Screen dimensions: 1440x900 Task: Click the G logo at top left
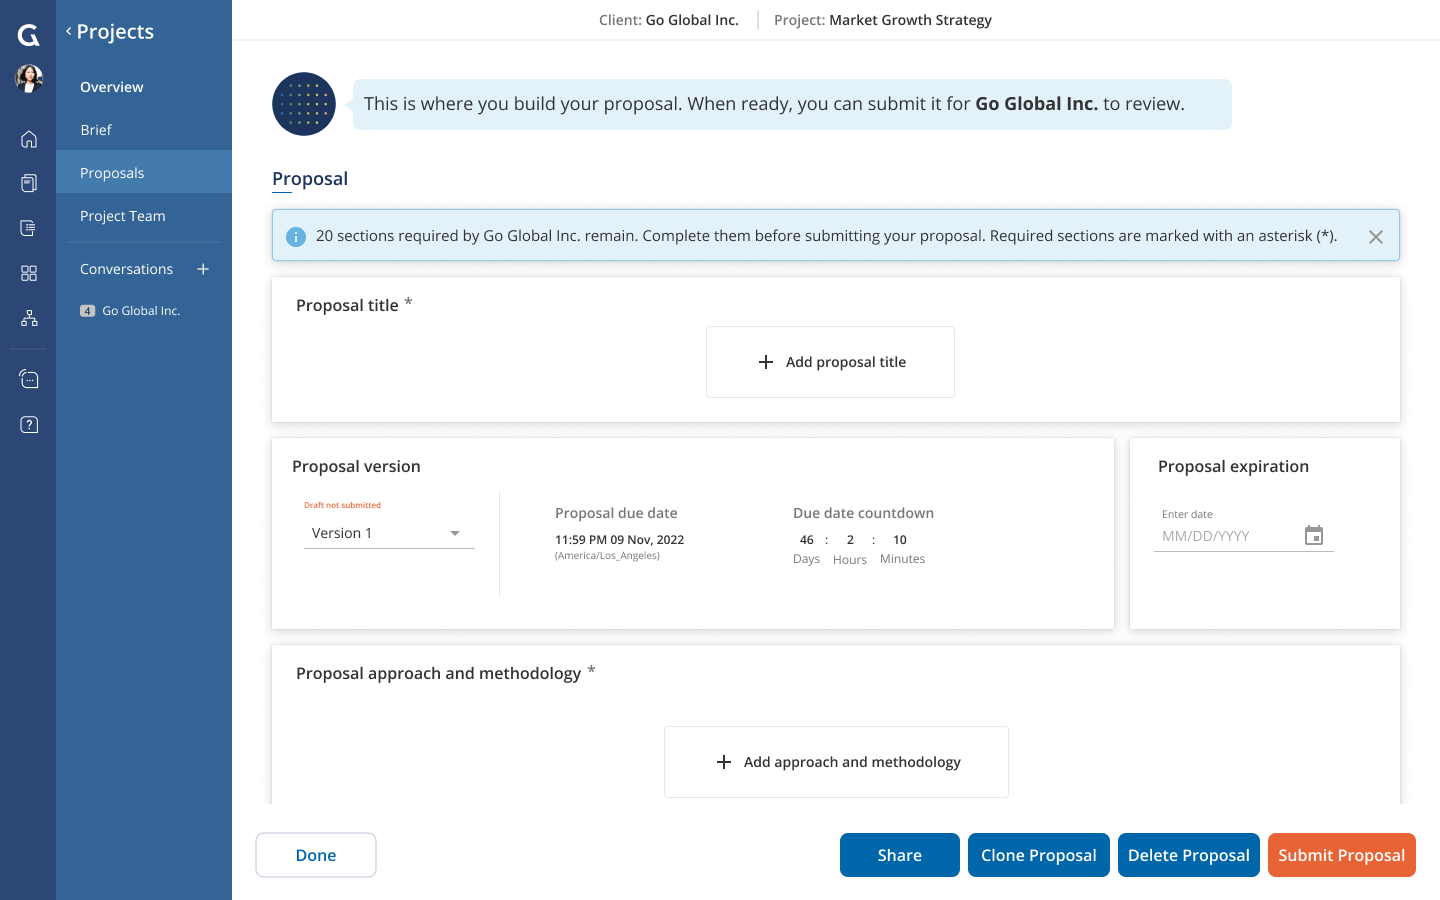(x=28, y=35)
